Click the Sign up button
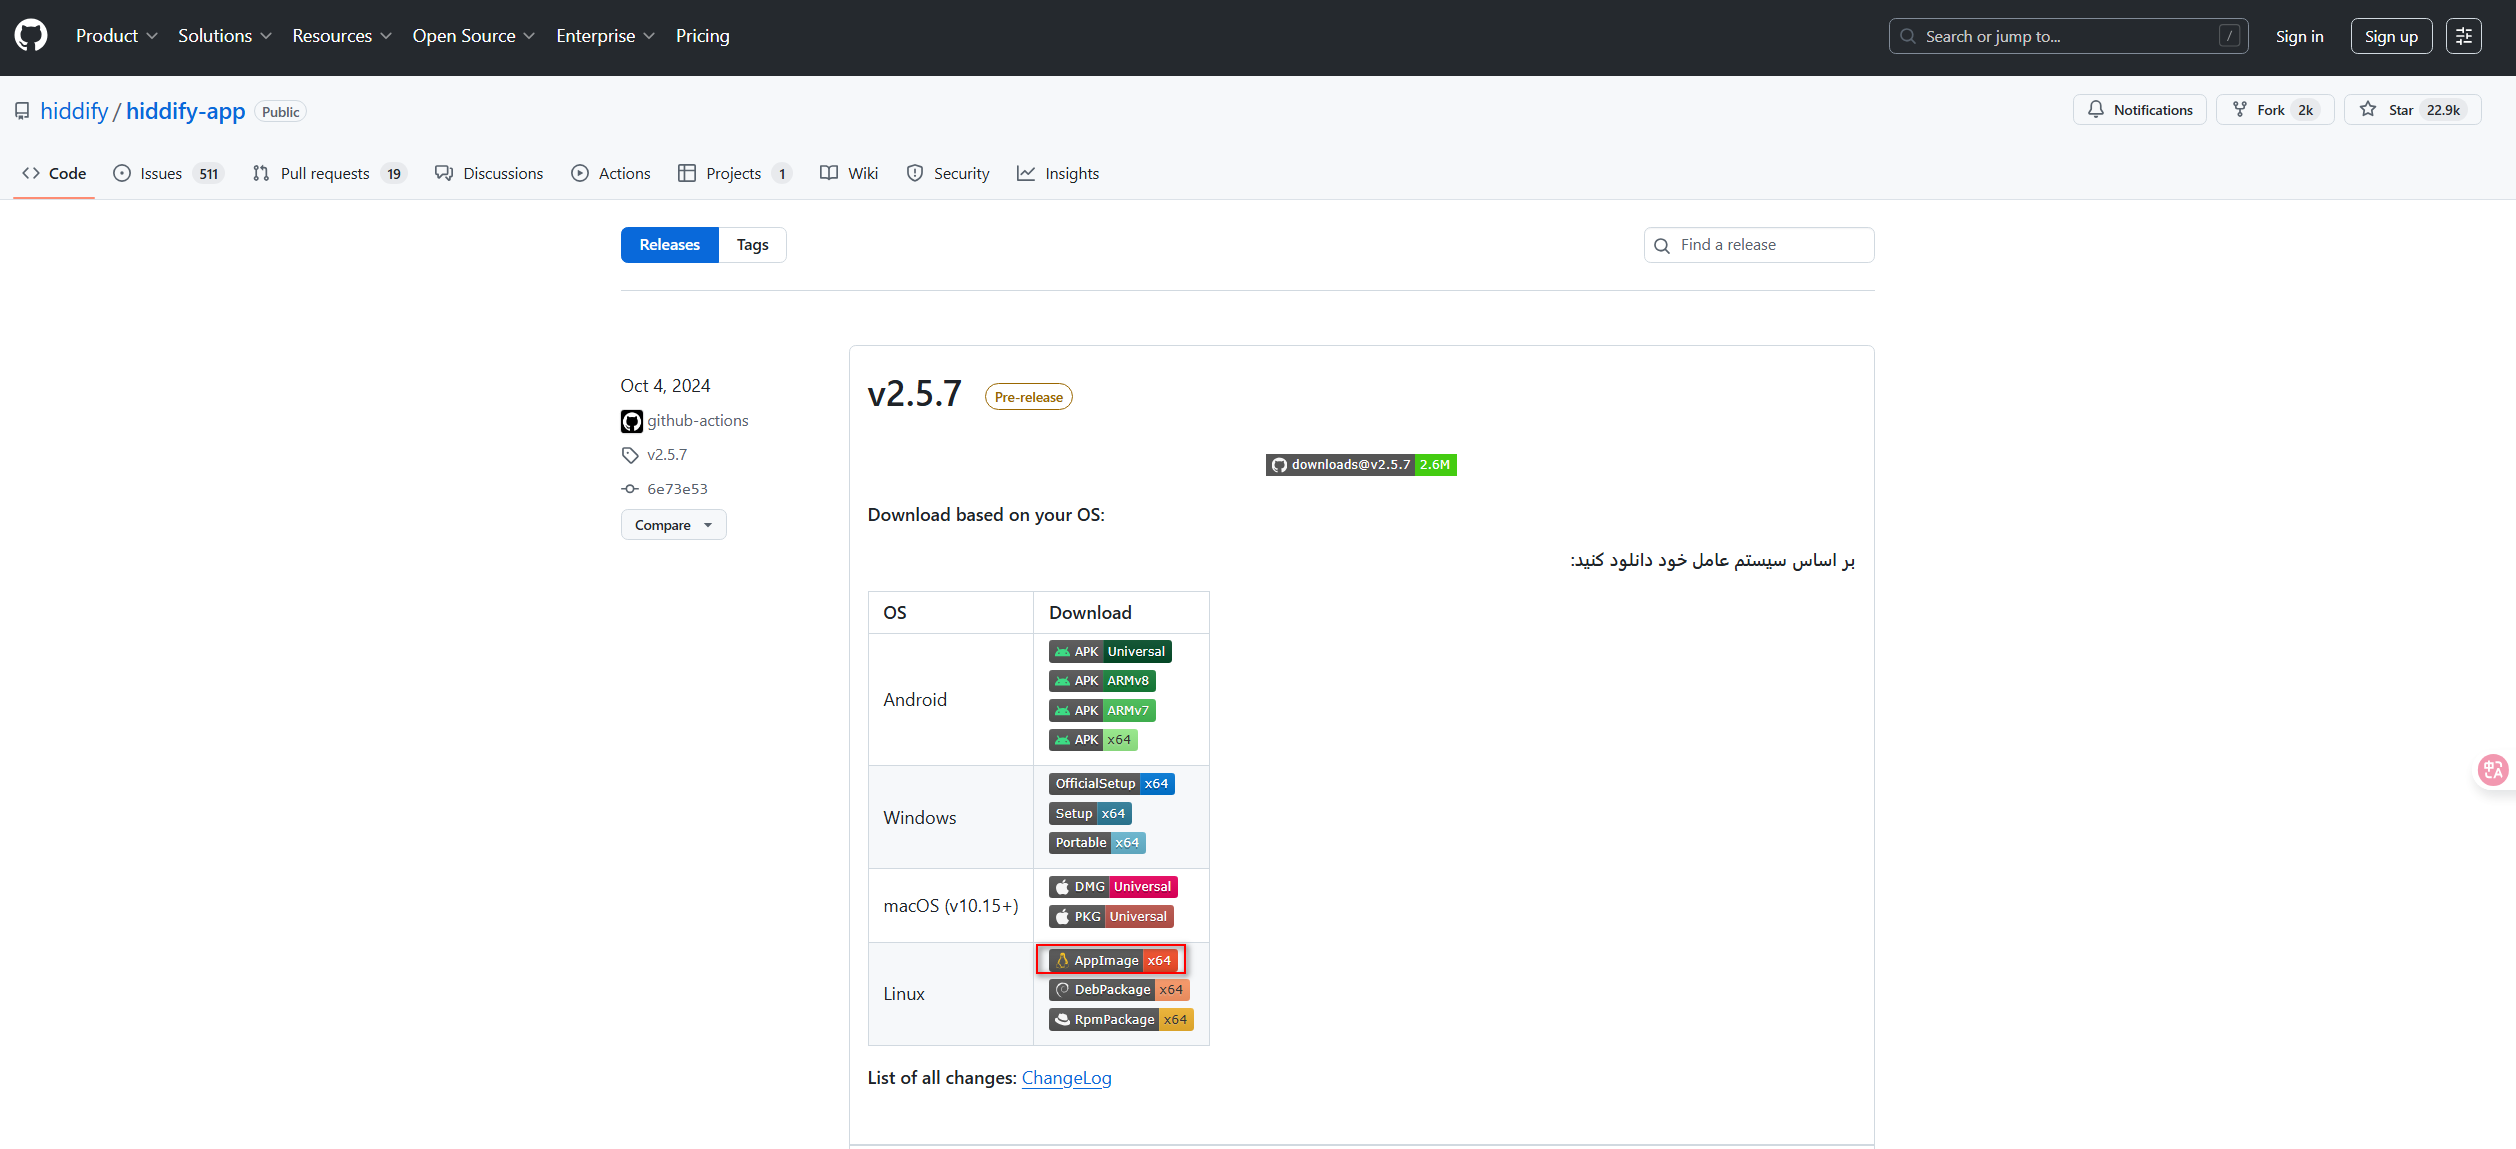 [2391, 36]
